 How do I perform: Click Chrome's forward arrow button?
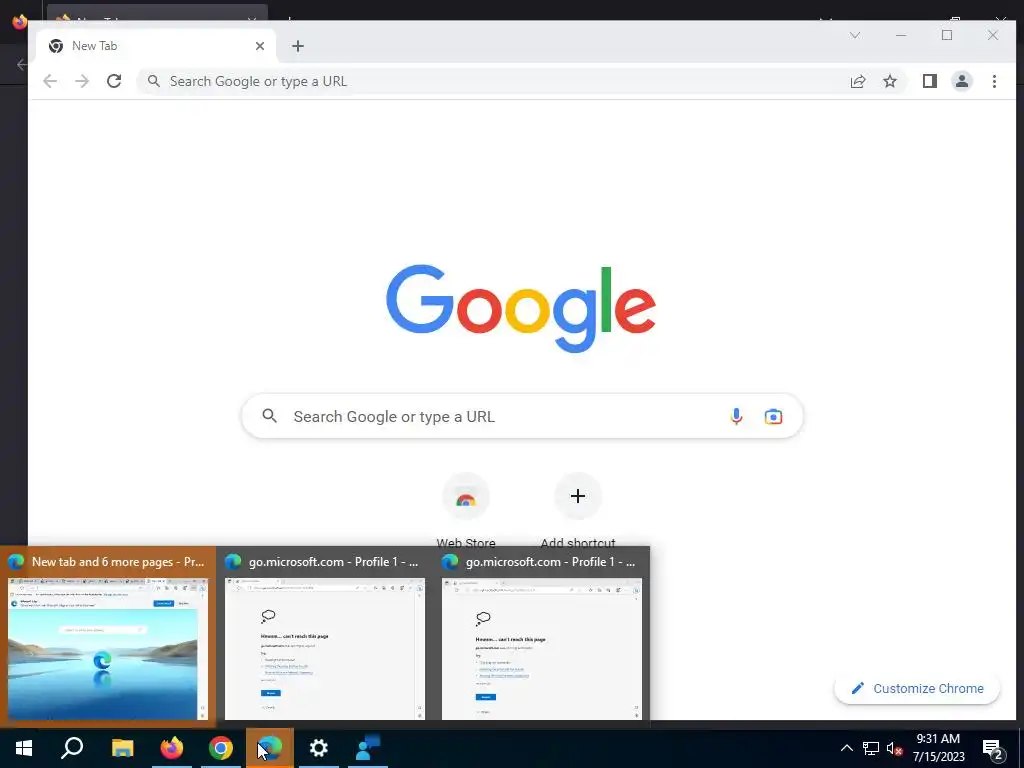click(x=82, y=81)
